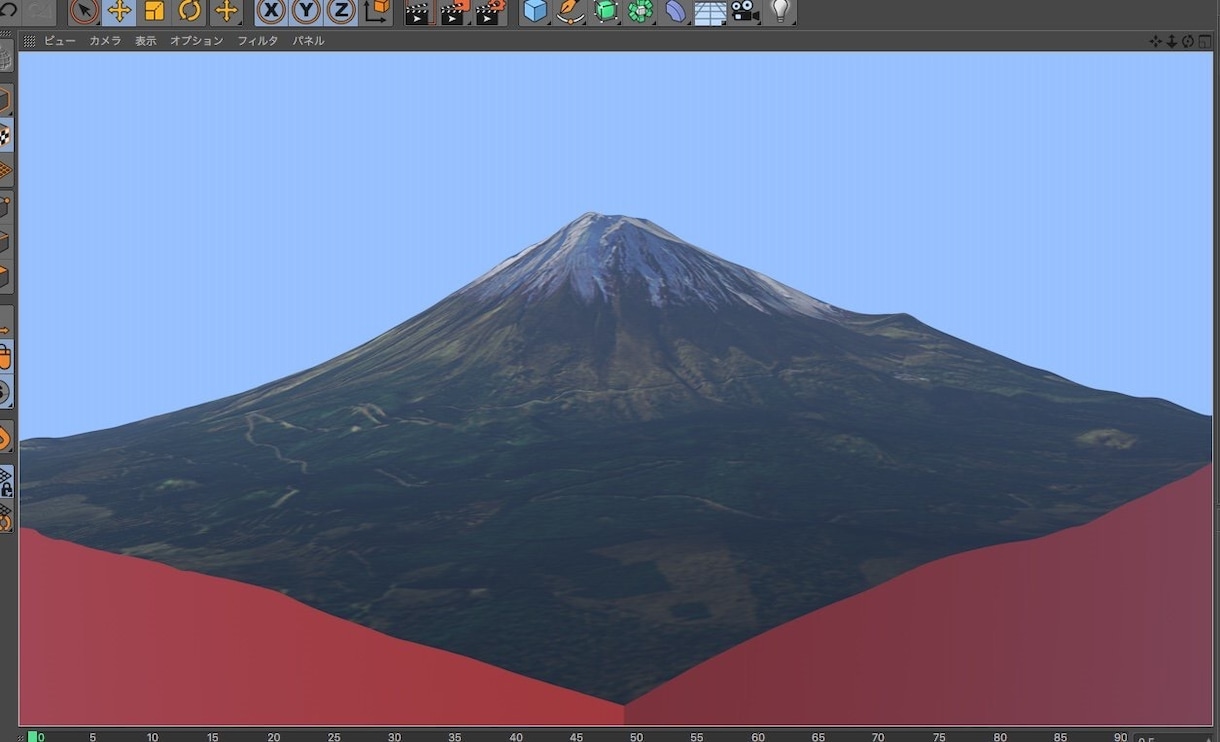Open the recent tools cross icon

click(226, 11)
